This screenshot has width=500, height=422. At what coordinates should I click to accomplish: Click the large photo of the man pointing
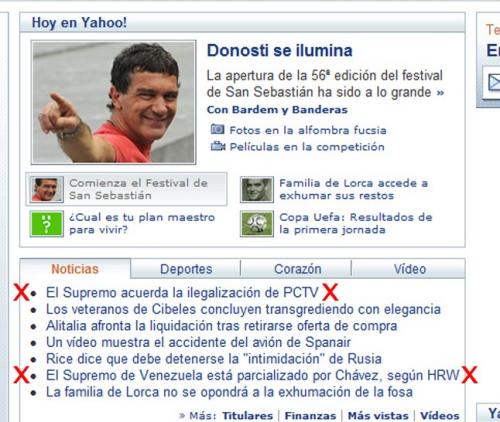click(113, 102)
